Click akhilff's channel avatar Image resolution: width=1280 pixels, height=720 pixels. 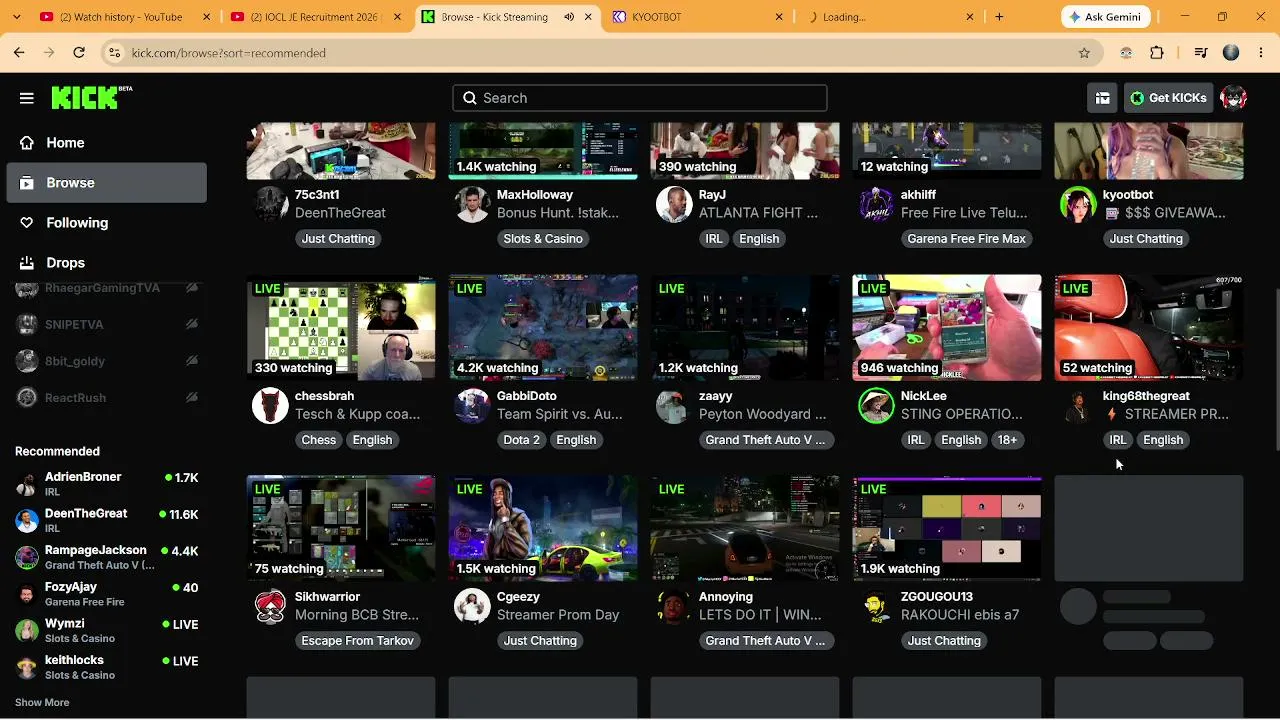click(876, 205)
